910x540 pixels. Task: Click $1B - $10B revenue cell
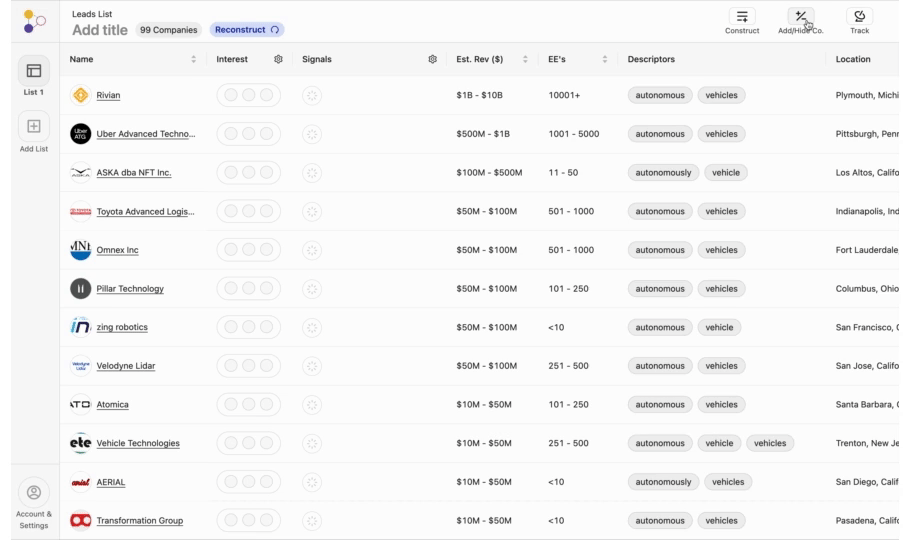(479, 95)
